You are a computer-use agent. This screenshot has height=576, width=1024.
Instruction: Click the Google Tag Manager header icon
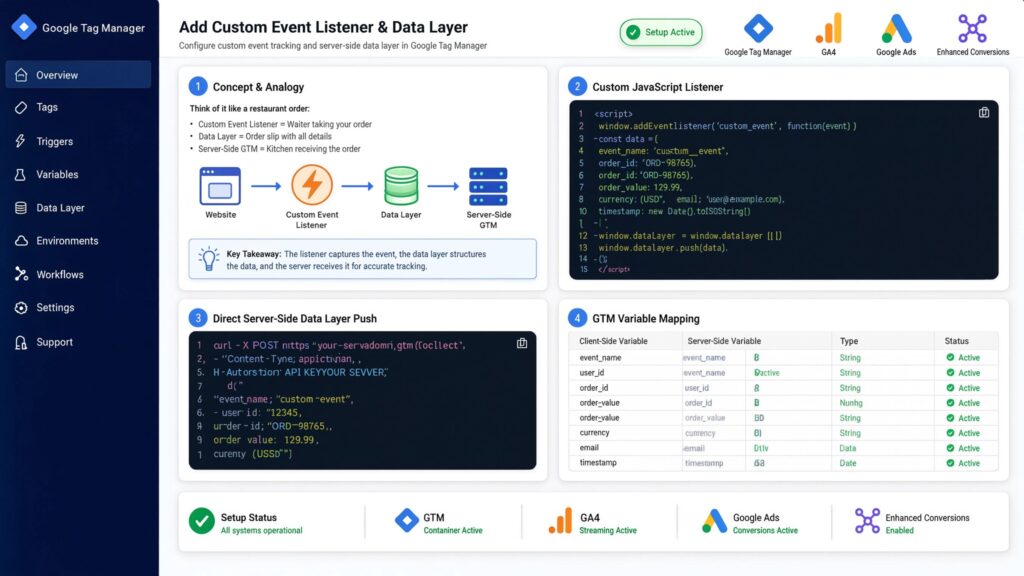(x=758, y=28)
